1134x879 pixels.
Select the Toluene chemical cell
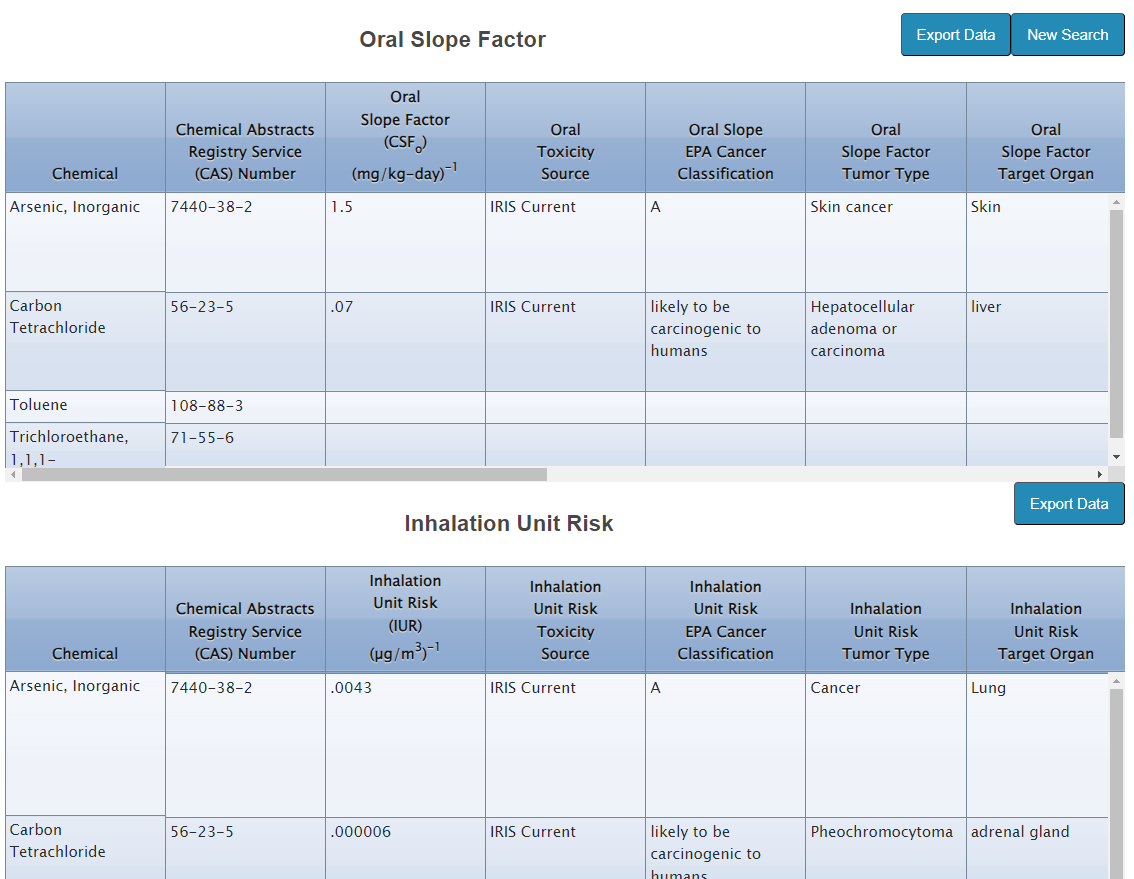(x=39, y=405)
